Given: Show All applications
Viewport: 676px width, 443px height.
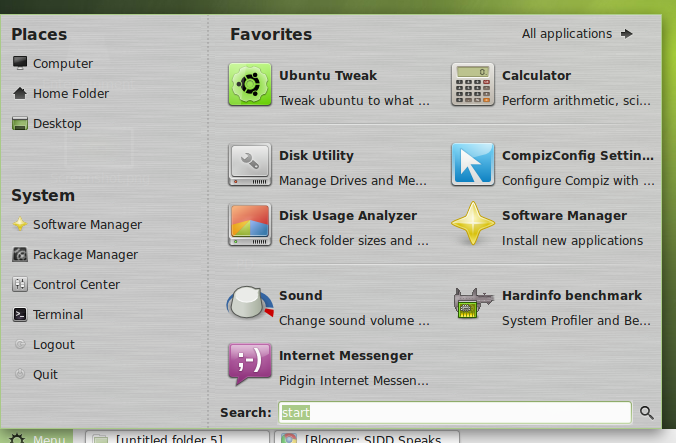Looking at the screenshot, I should click(577, 34).
